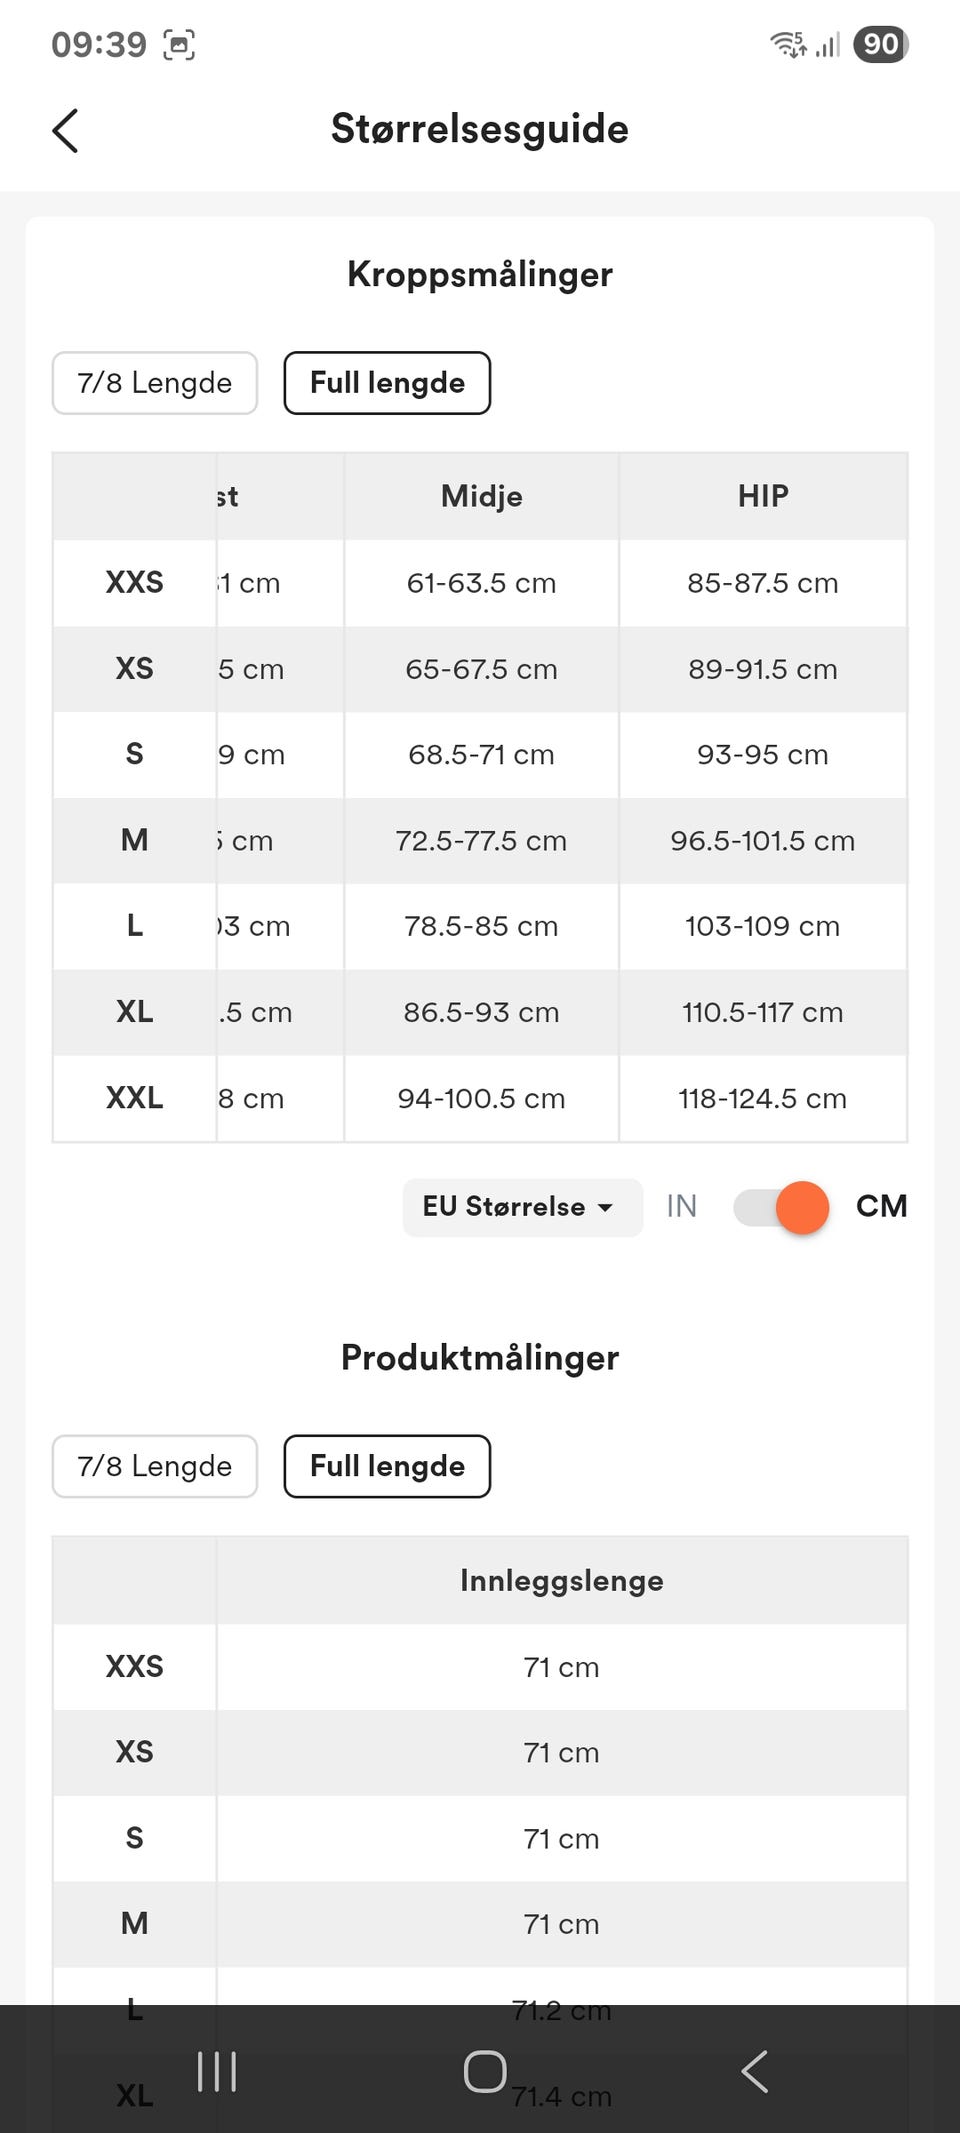Select 7/8 Lengde under Kroppsmålinger

pyautogui.click(x=155, y=383)
